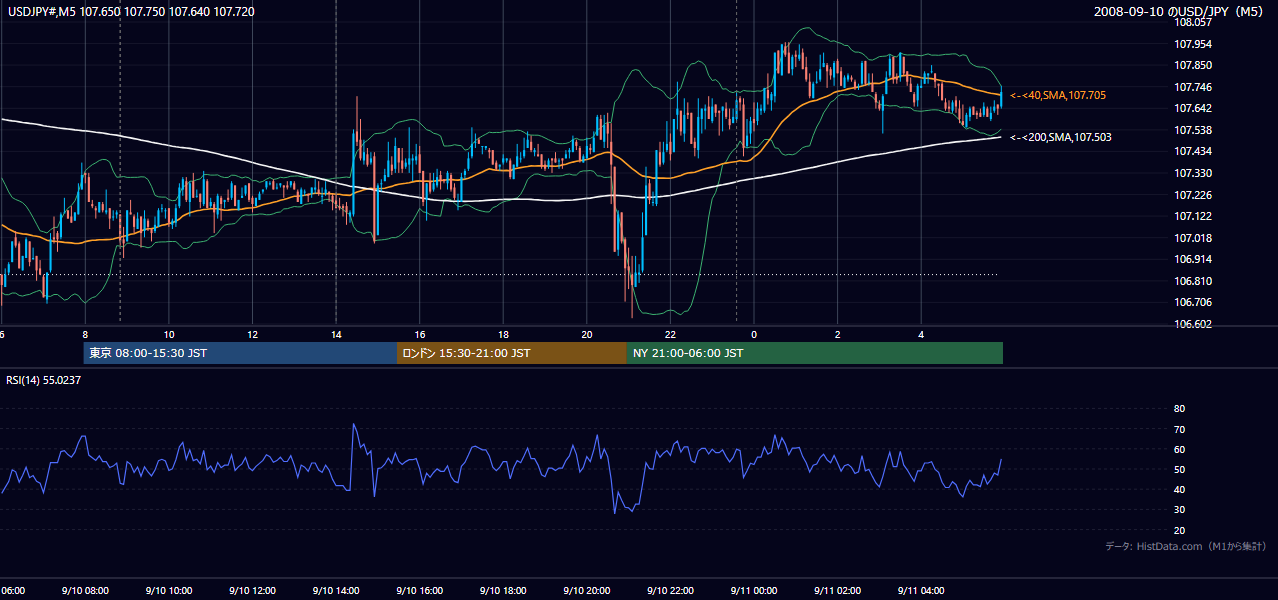
Task: Click the 9/10 16:00 time axis label
Action: coord(419,591)
